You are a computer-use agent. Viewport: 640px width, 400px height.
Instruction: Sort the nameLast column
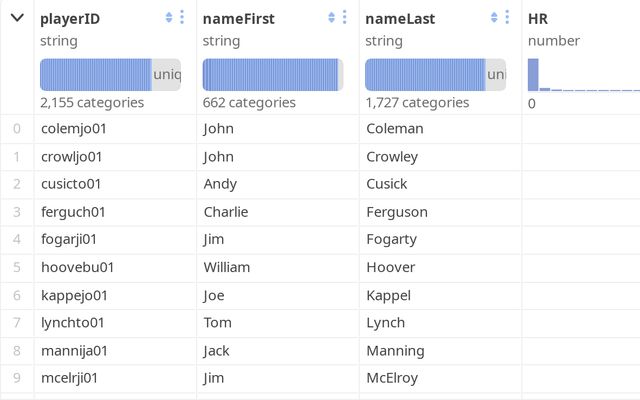(493, 18)
